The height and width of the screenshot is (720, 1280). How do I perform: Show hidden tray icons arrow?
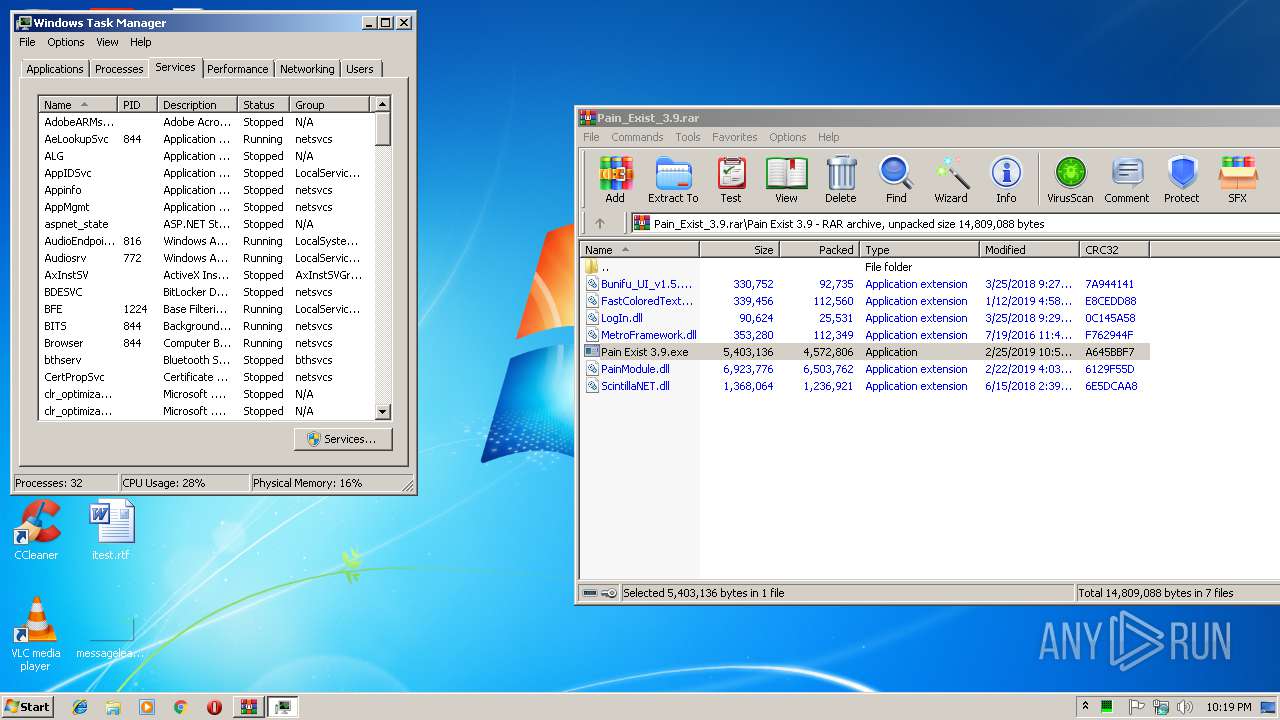coord(1085,707)
